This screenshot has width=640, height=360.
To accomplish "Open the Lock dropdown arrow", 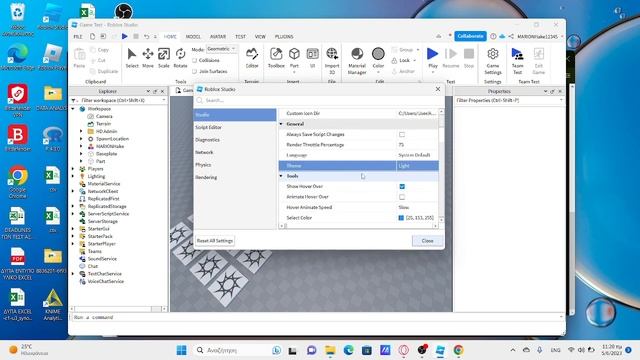I will [415, 60].
